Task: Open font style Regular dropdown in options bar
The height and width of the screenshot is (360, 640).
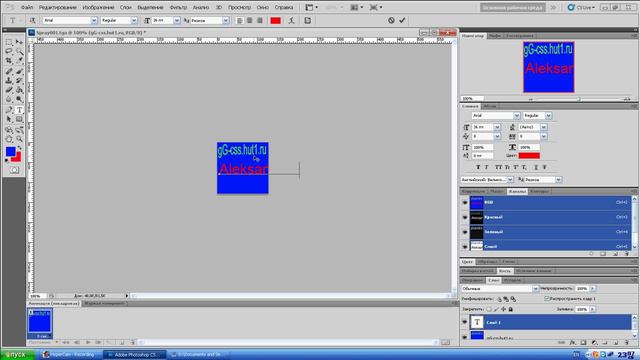Action: pos(134,20)
